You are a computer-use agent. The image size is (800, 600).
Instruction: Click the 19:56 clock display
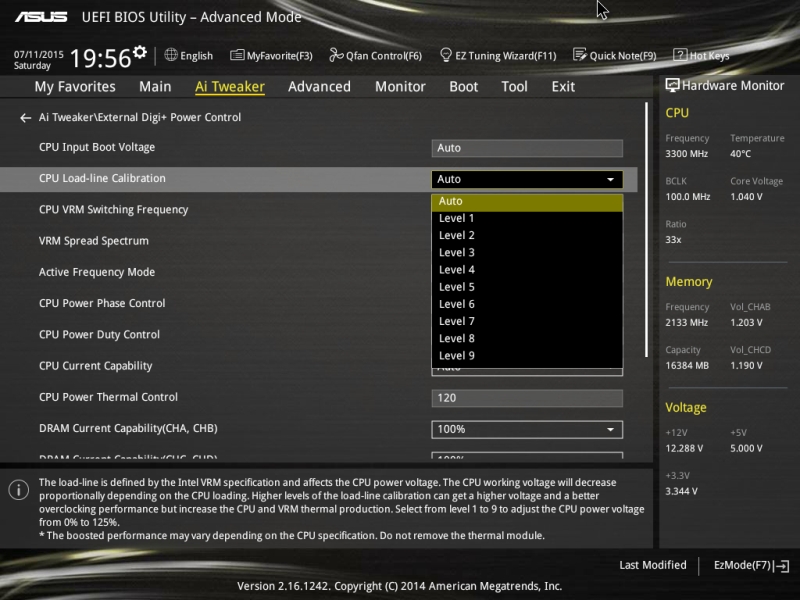click(101, 58)
